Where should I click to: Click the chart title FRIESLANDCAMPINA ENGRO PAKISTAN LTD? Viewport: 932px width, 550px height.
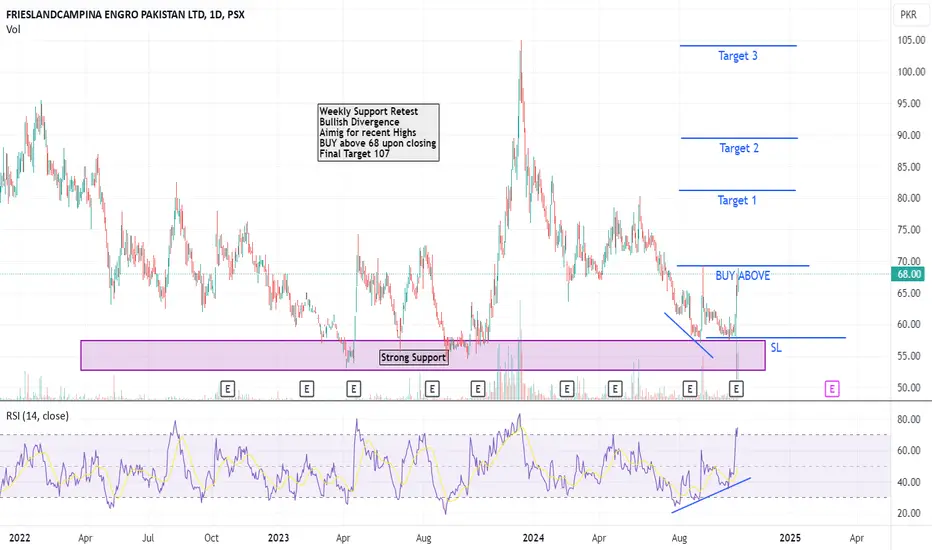[x=105, y=14]
